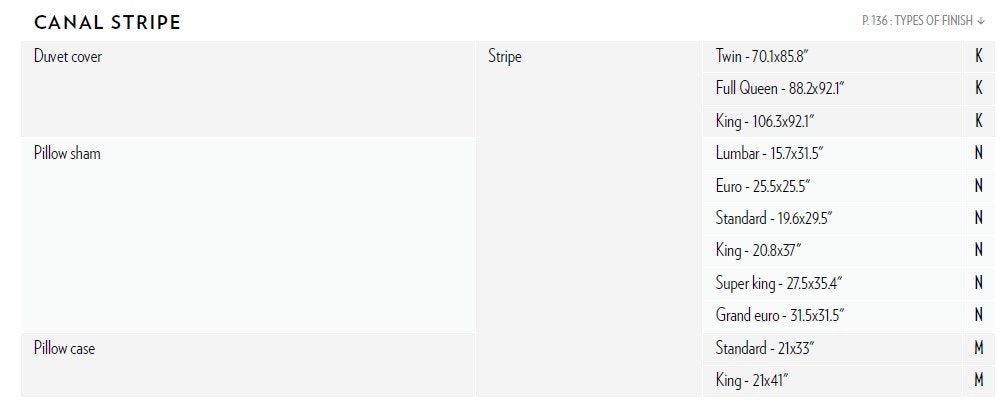Screen dimensions: 1006x405
Task: Pick Standard - 21x33" pillow case
Action: [766, 349]
